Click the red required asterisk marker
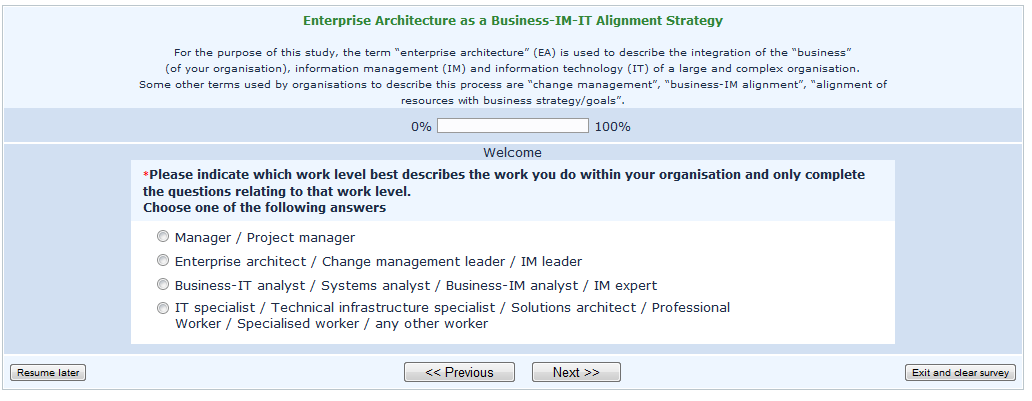The width and height of the screenshot is (1032, 401). click(x=146, y=175)
